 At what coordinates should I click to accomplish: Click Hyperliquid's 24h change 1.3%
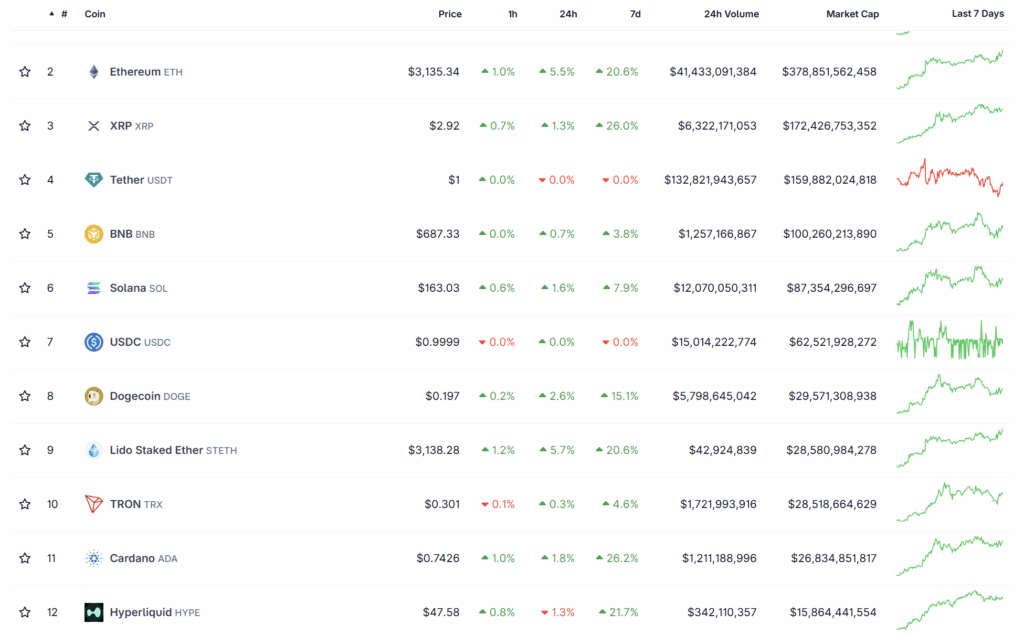(x=558, y=612)
